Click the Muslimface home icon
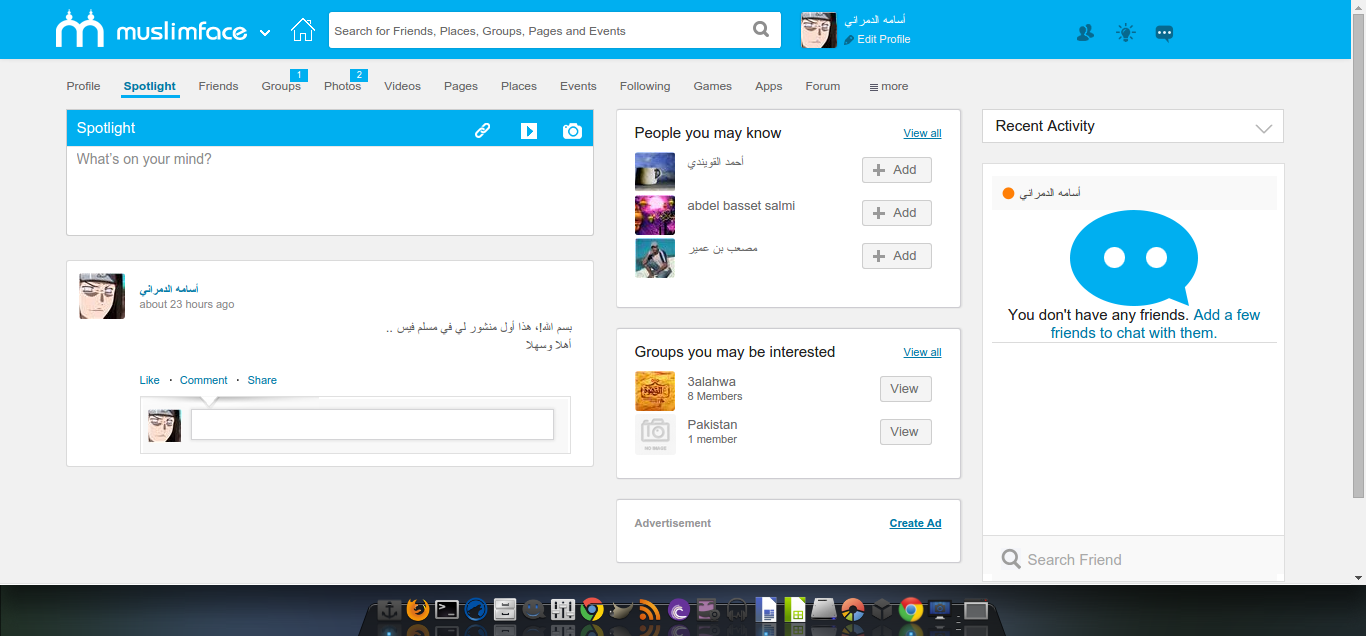Screen dimensions: 1366x636 point(302,29)
